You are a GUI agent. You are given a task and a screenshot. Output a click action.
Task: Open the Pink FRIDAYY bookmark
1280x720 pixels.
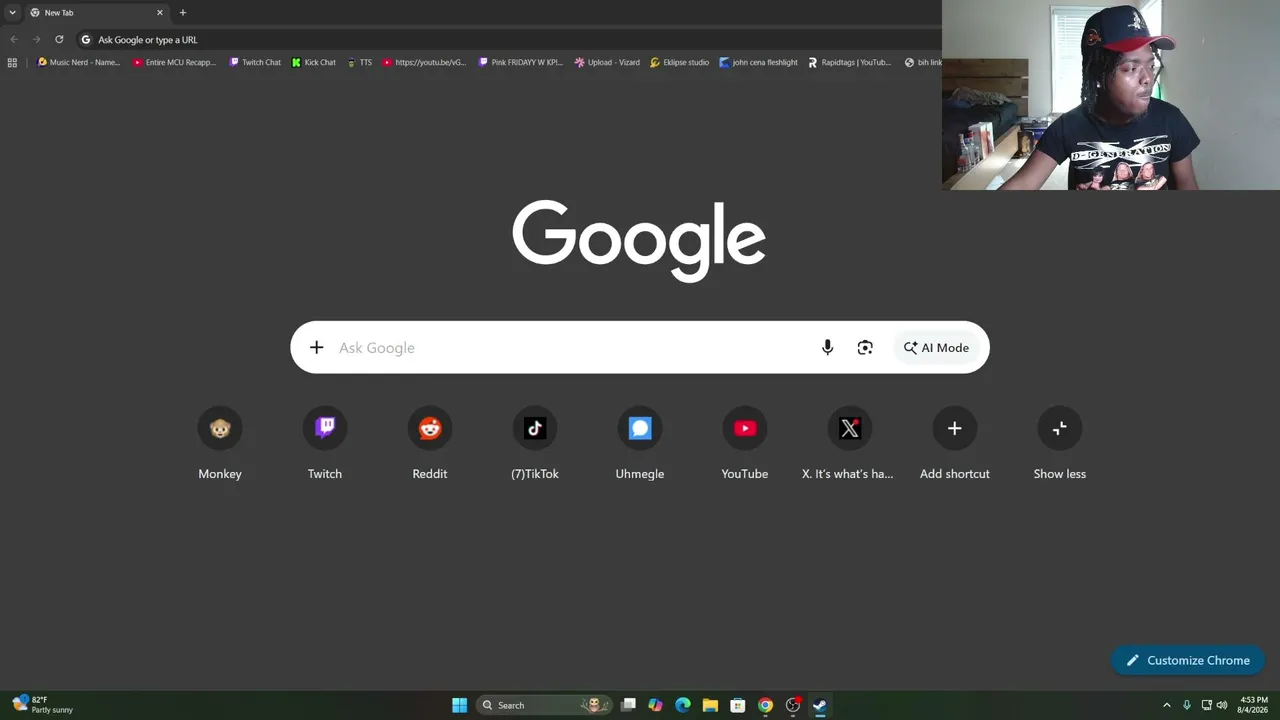tap(521, 62)
